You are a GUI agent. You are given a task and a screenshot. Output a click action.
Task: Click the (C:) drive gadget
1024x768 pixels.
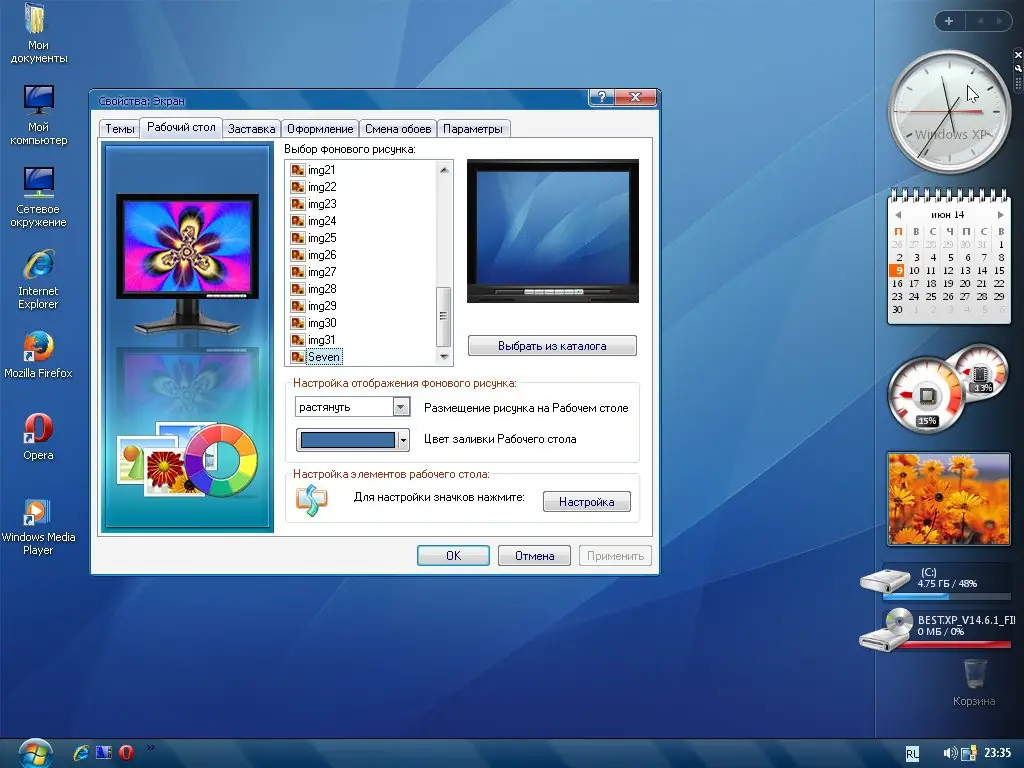pyautogui.click(x=937, y=581)
